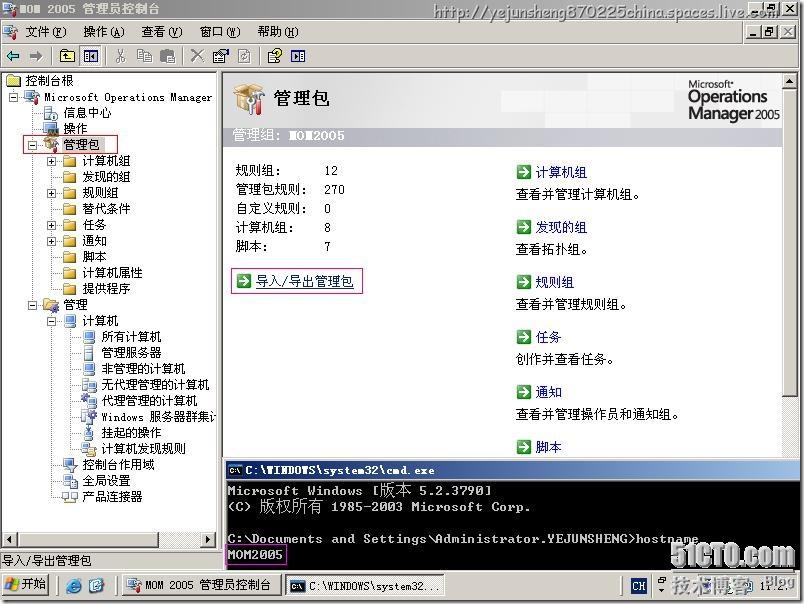Click the Copy toolbar icon
The image size is (804, 604).
pyautogui.click(x=144, y=56)
